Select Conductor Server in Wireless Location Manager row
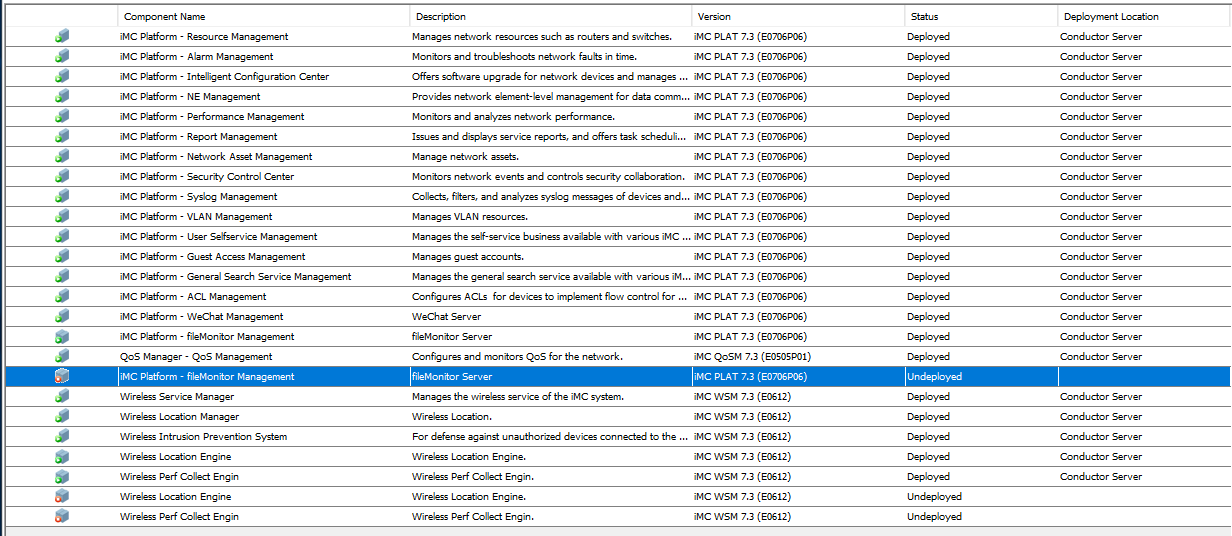 pyautogui.click(x=1101, y=417)
